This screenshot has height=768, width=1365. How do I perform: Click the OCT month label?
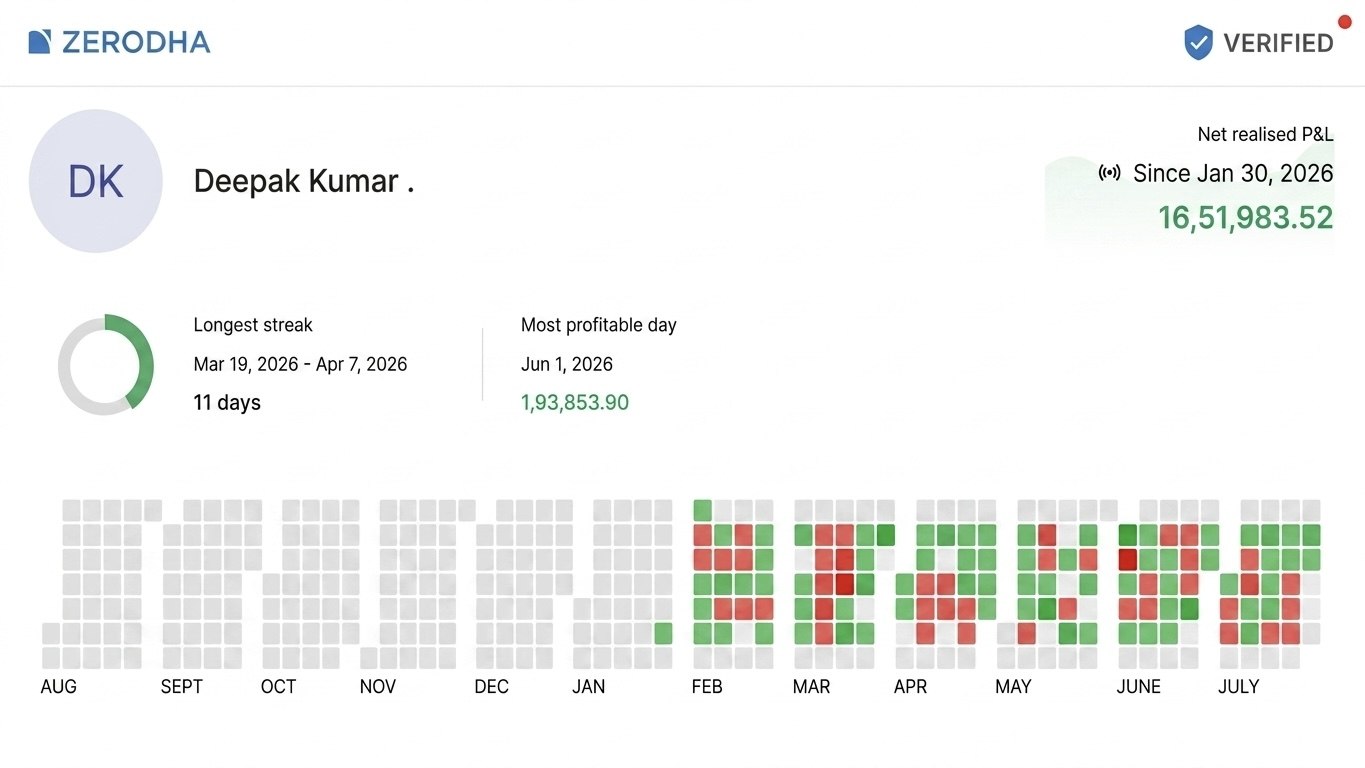(x=278, y=687)
